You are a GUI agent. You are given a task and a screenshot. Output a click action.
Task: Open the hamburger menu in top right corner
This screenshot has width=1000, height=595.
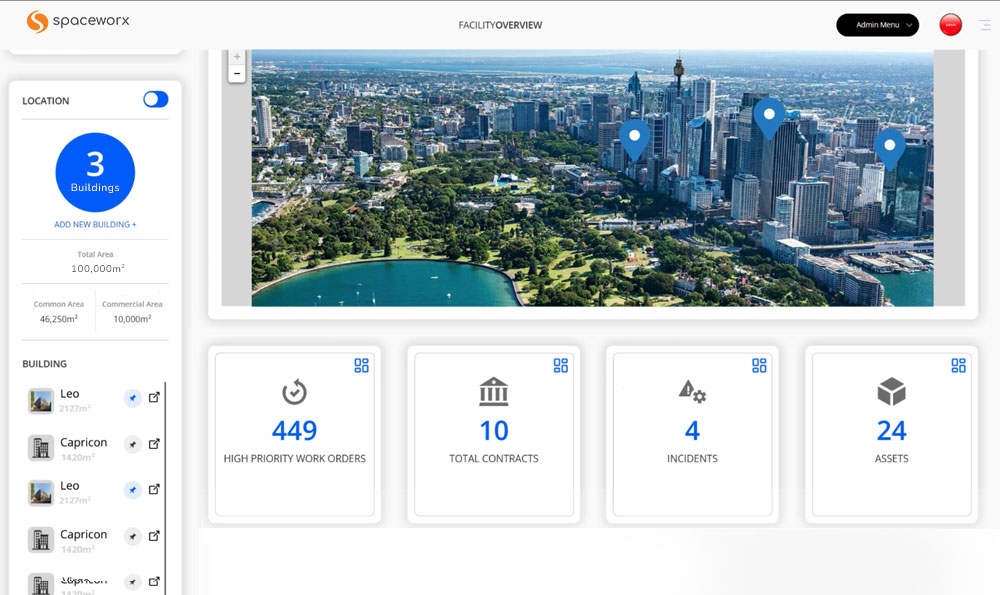(x=984, y=24)
